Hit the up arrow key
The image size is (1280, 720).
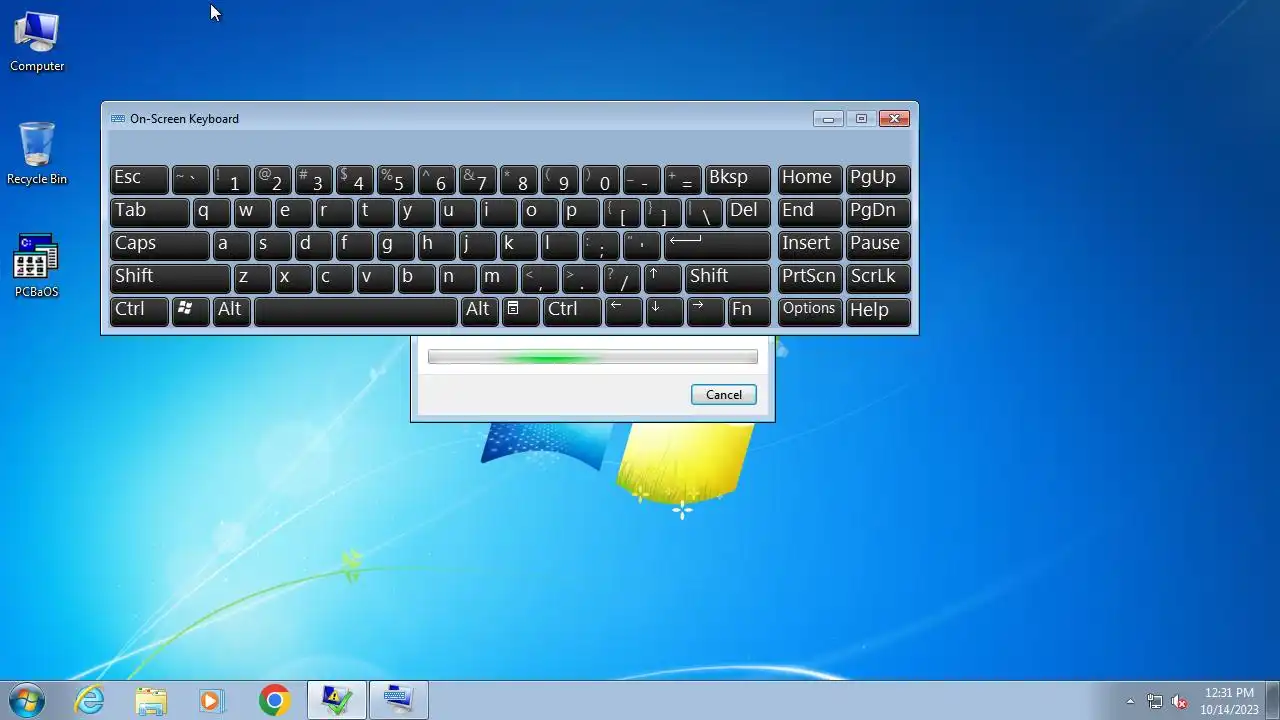[x=662, y=277]
